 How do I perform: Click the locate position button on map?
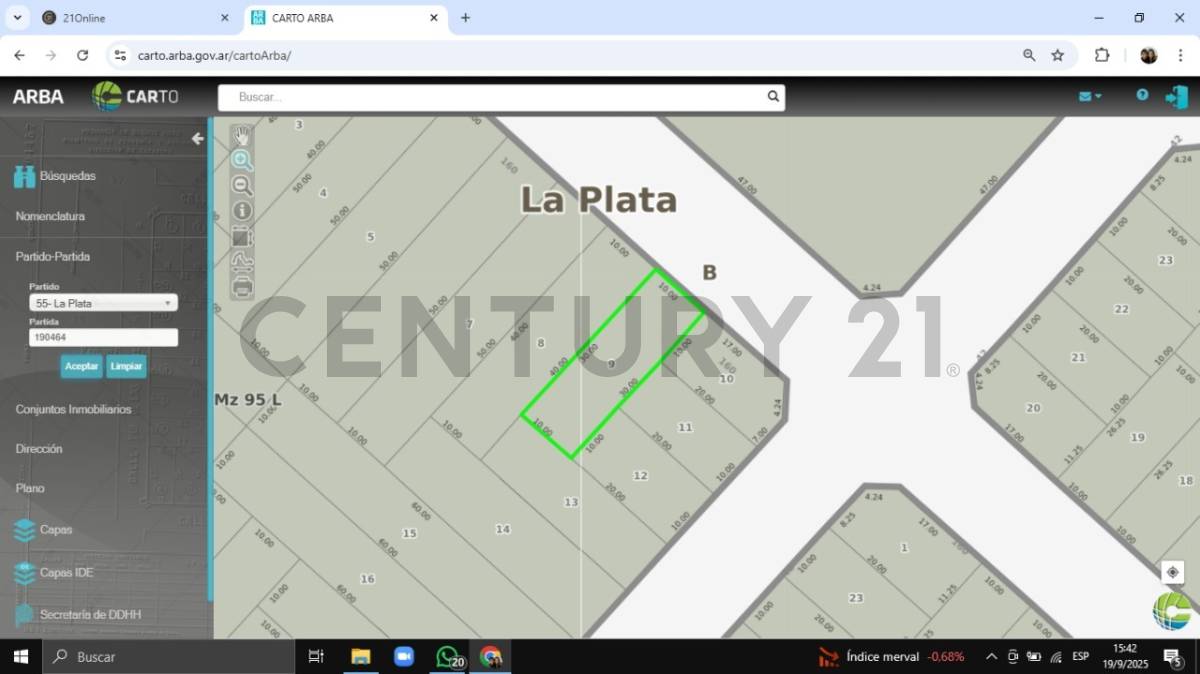point(1172,572)
